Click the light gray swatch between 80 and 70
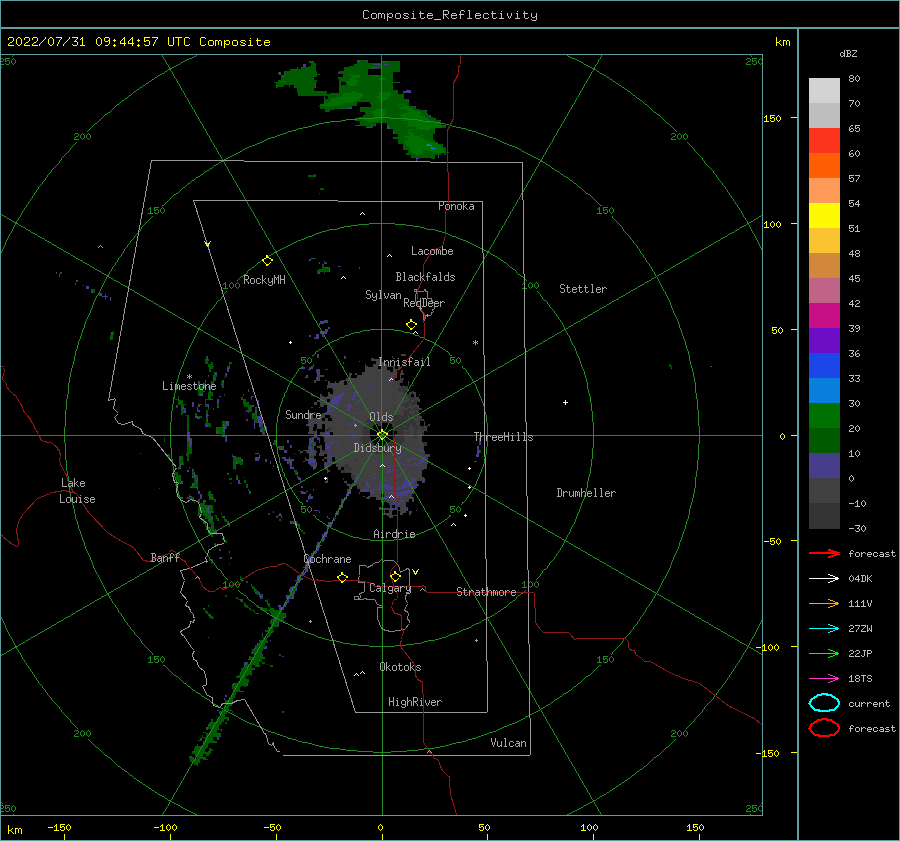This screenshot has height=841, width=900. point(824,91)
